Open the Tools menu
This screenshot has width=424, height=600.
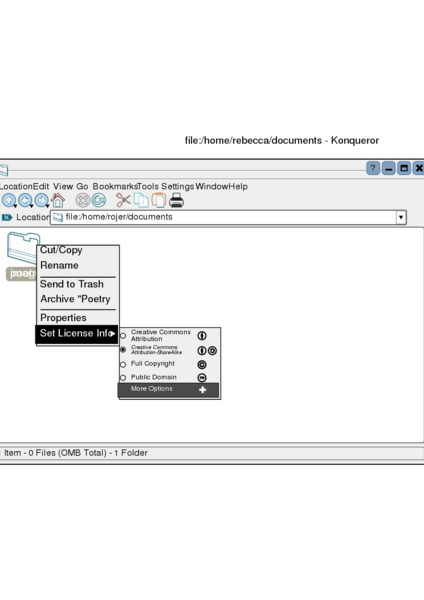pyautogui.click(x=148, y=186)
